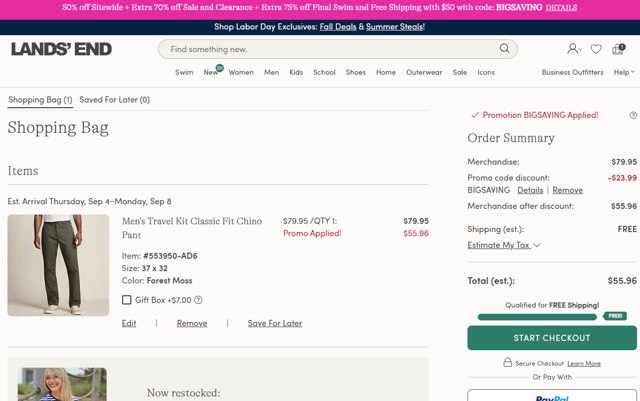Viewport: 640px width, 401px height.
Task: Click the Promo Applied! label on item
Action: click(x=312, y=233)
